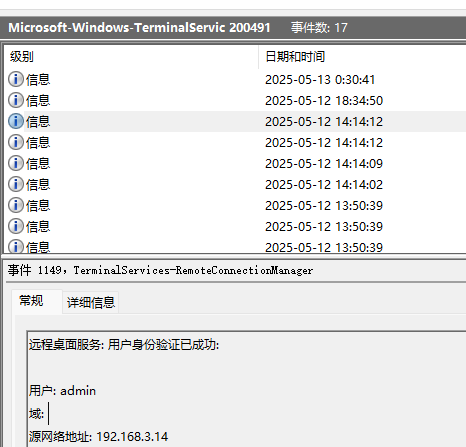This screenshot has width=466, height=447.
Task: Click info icon of second 14:14:12 event
Action: (16, 142)
